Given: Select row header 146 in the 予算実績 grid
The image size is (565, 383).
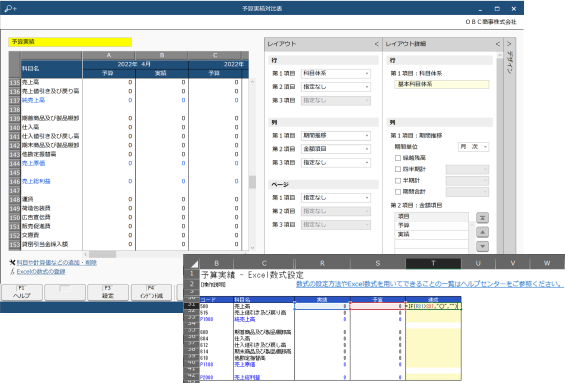Looking at the screenshot, I should (x=14, y=182).
